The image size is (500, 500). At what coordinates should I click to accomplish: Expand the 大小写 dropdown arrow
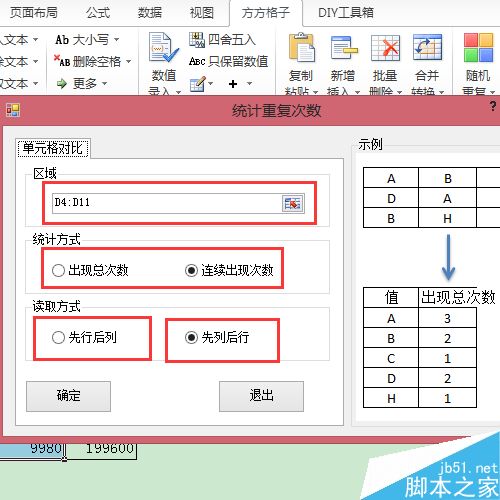point(116,40)
